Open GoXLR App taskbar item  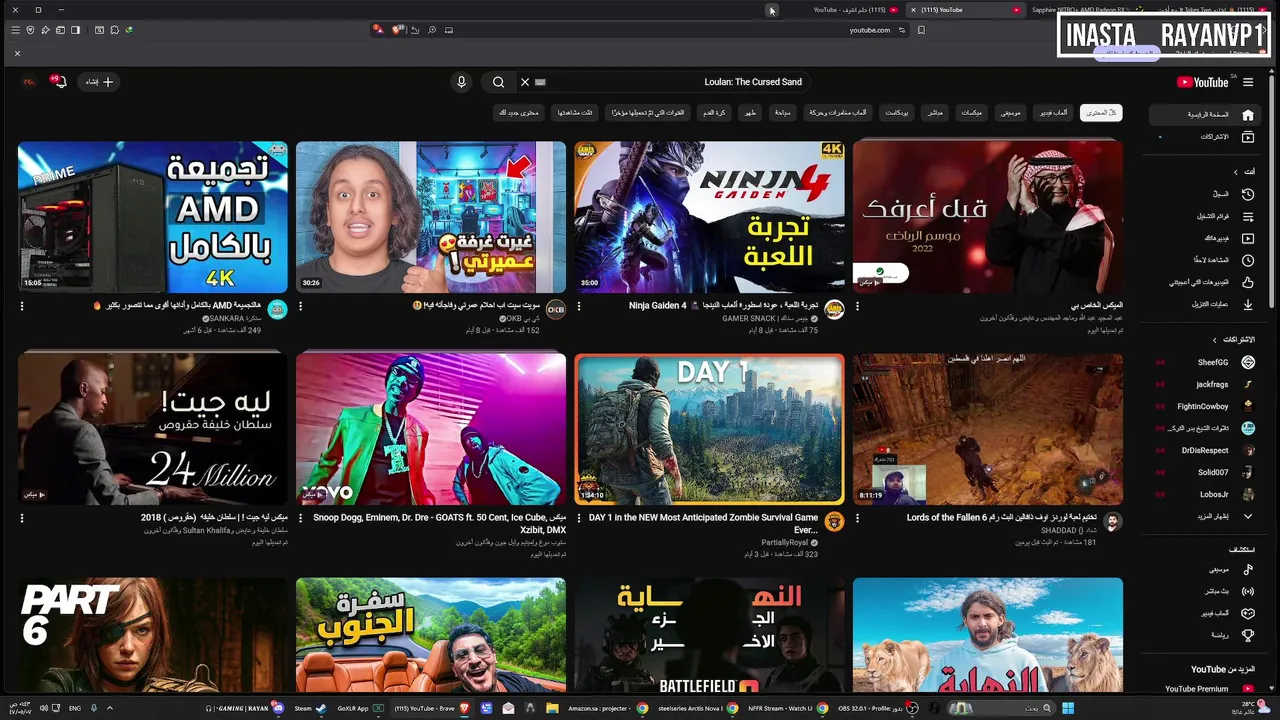[x=360, y=708]
